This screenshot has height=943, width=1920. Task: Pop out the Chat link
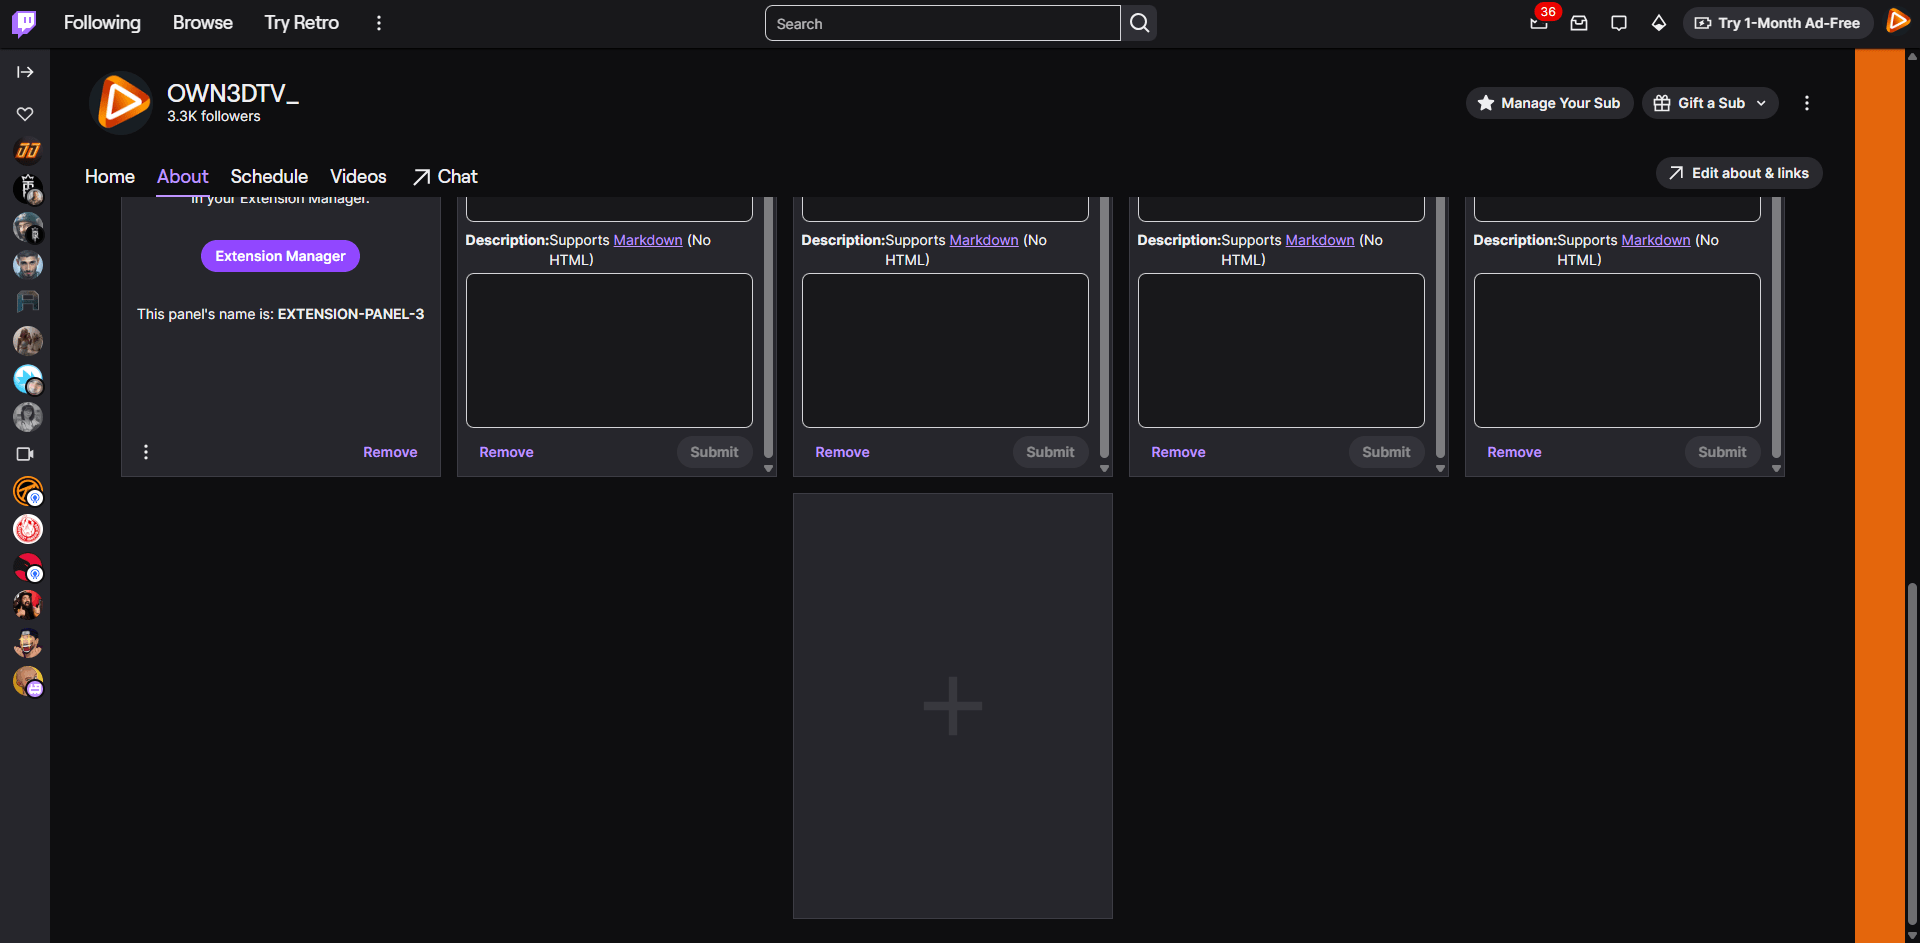(x=445, y=176)
